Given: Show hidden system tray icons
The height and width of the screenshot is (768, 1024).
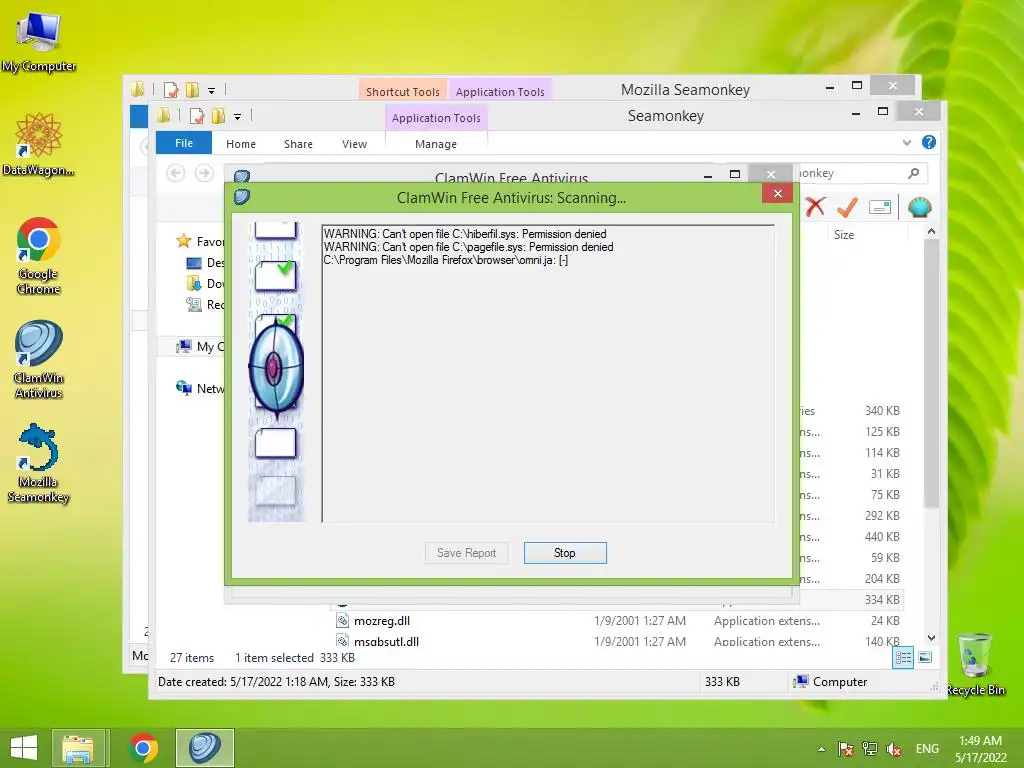Looking at the screenshot, I should (x=822, y=749).
